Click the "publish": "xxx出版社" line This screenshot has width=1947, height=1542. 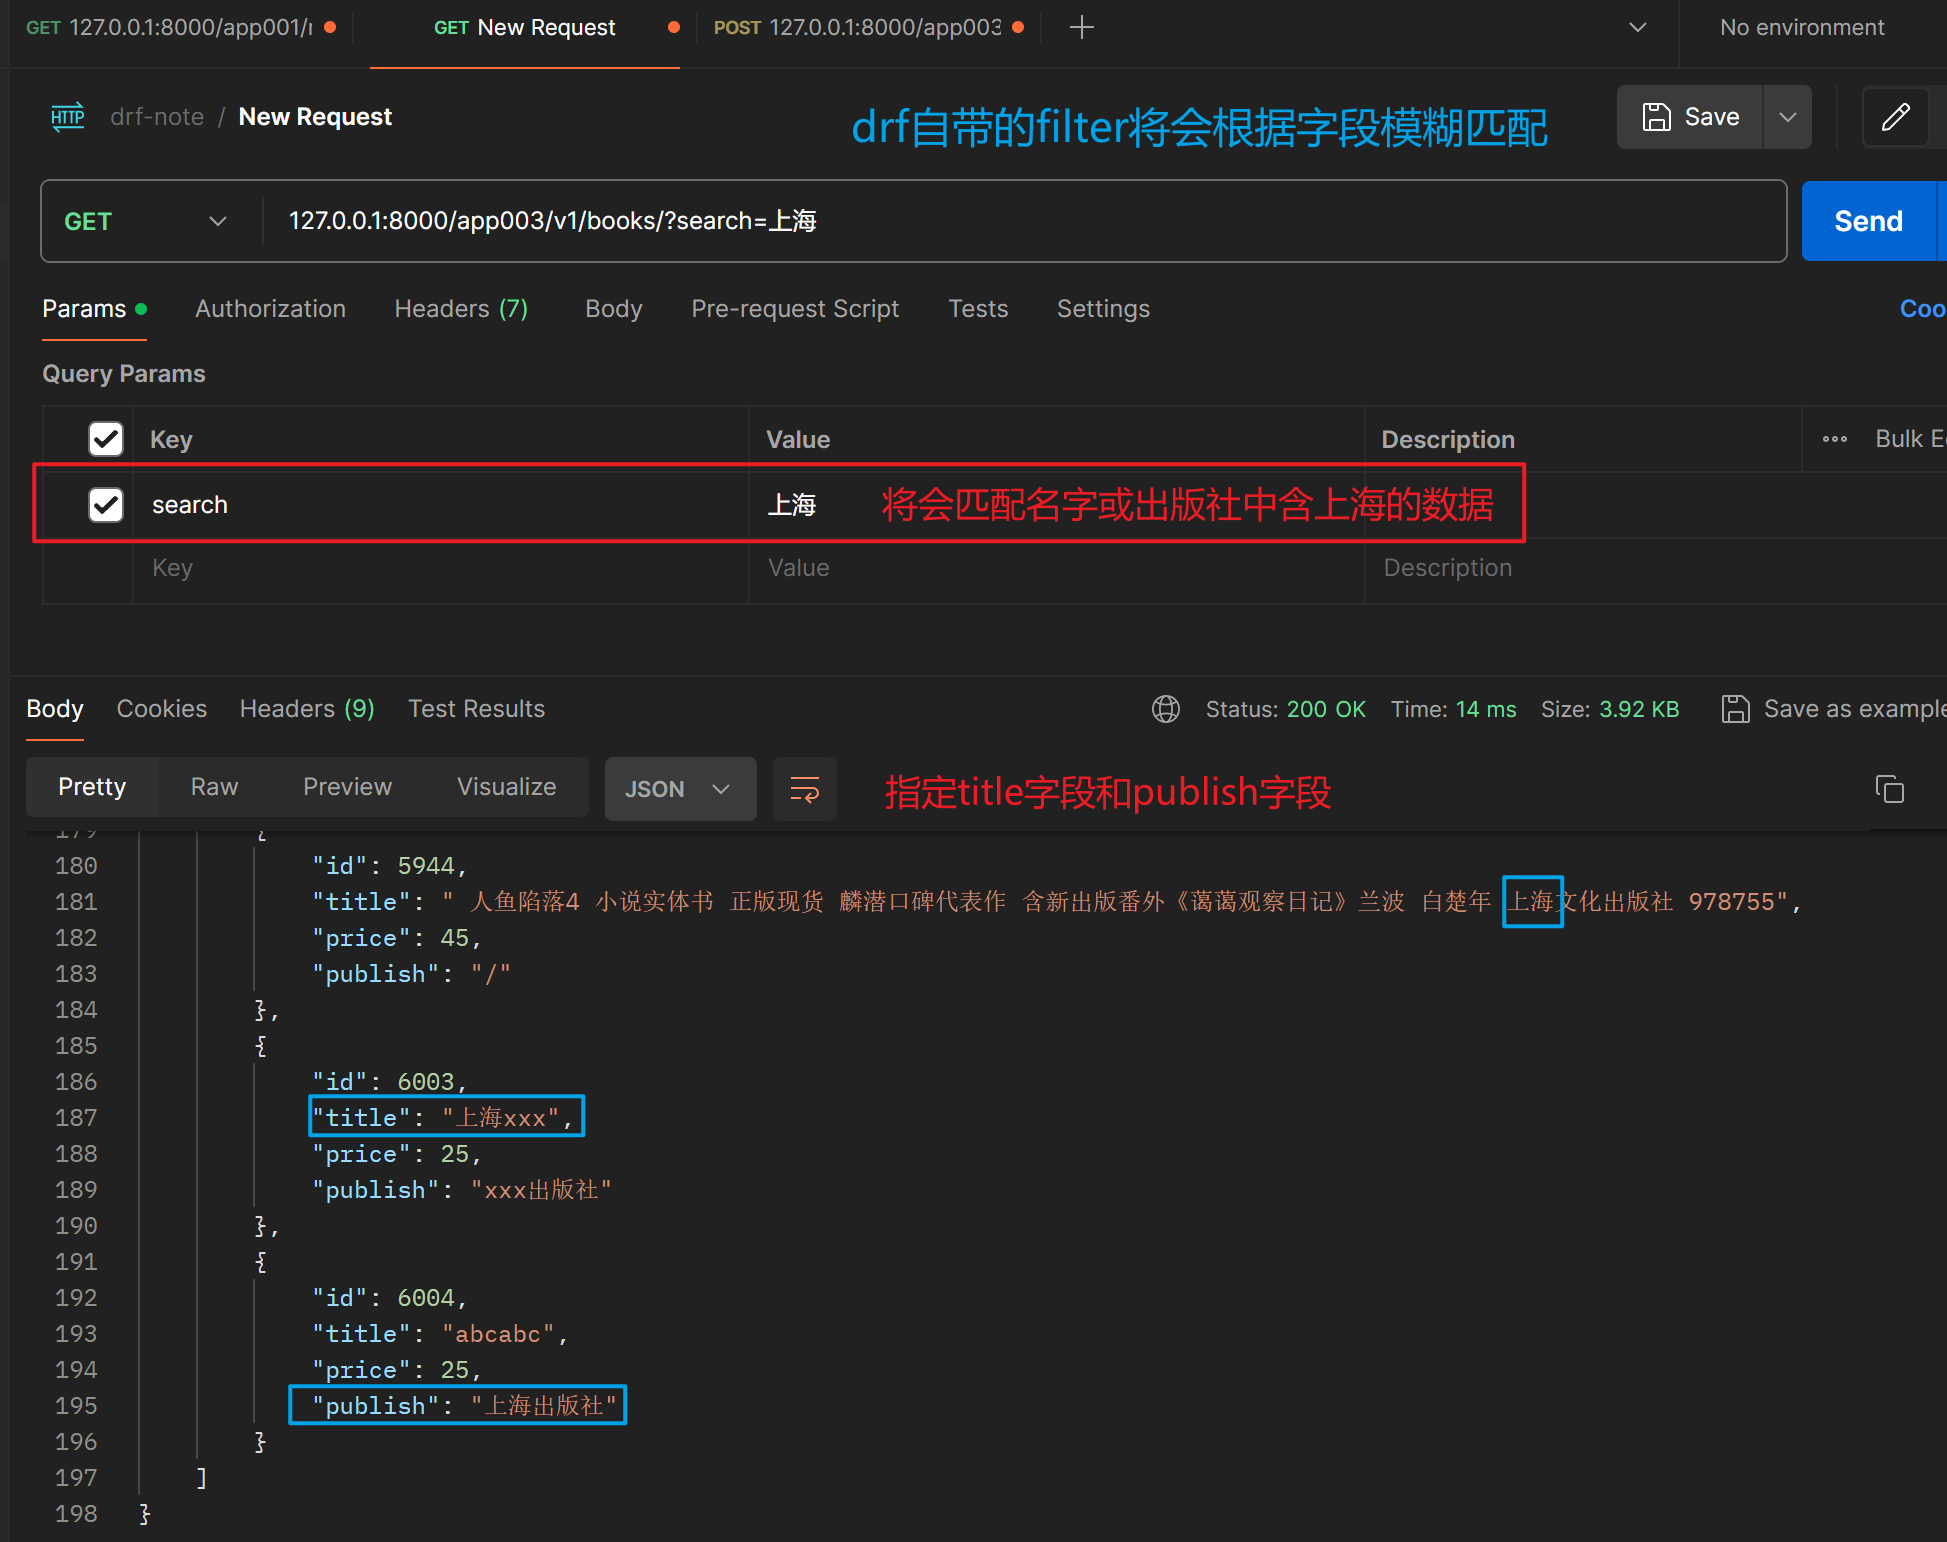462,1190
